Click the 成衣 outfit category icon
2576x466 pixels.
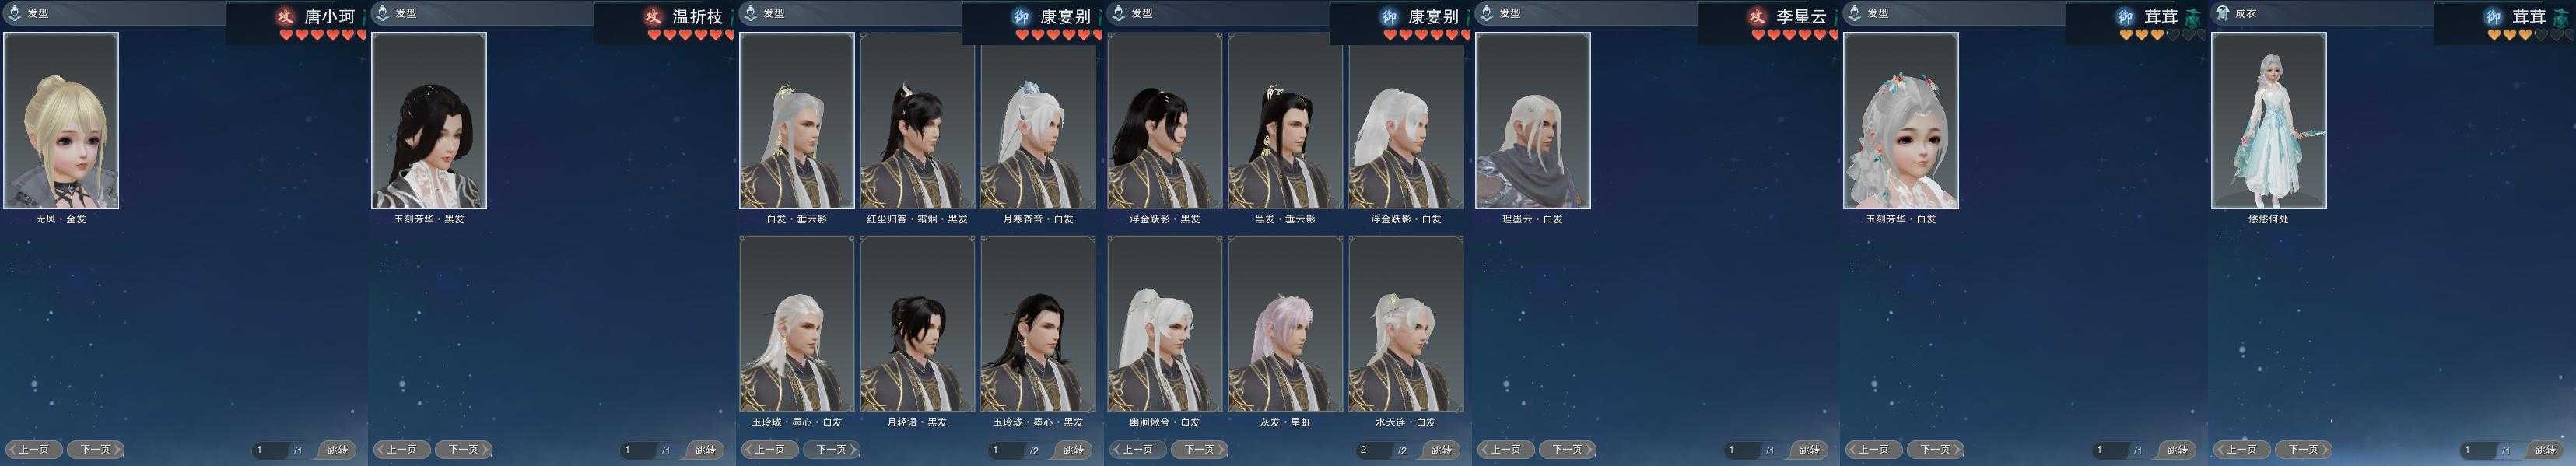point(2222,13)
